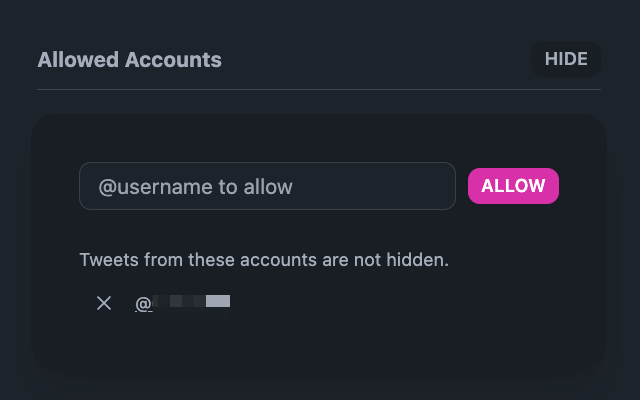Open the blurred @username account link
Screen dimensions: 640x400
(182, 303)
